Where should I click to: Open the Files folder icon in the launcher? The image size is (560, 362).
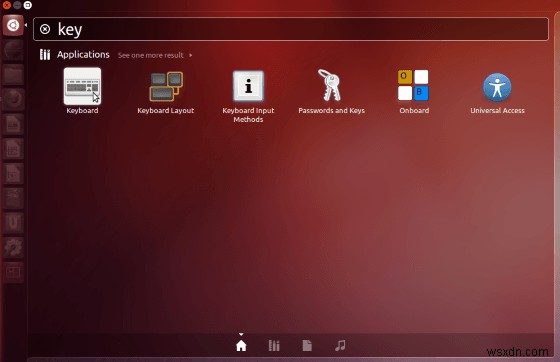click(x=13, y=75)
